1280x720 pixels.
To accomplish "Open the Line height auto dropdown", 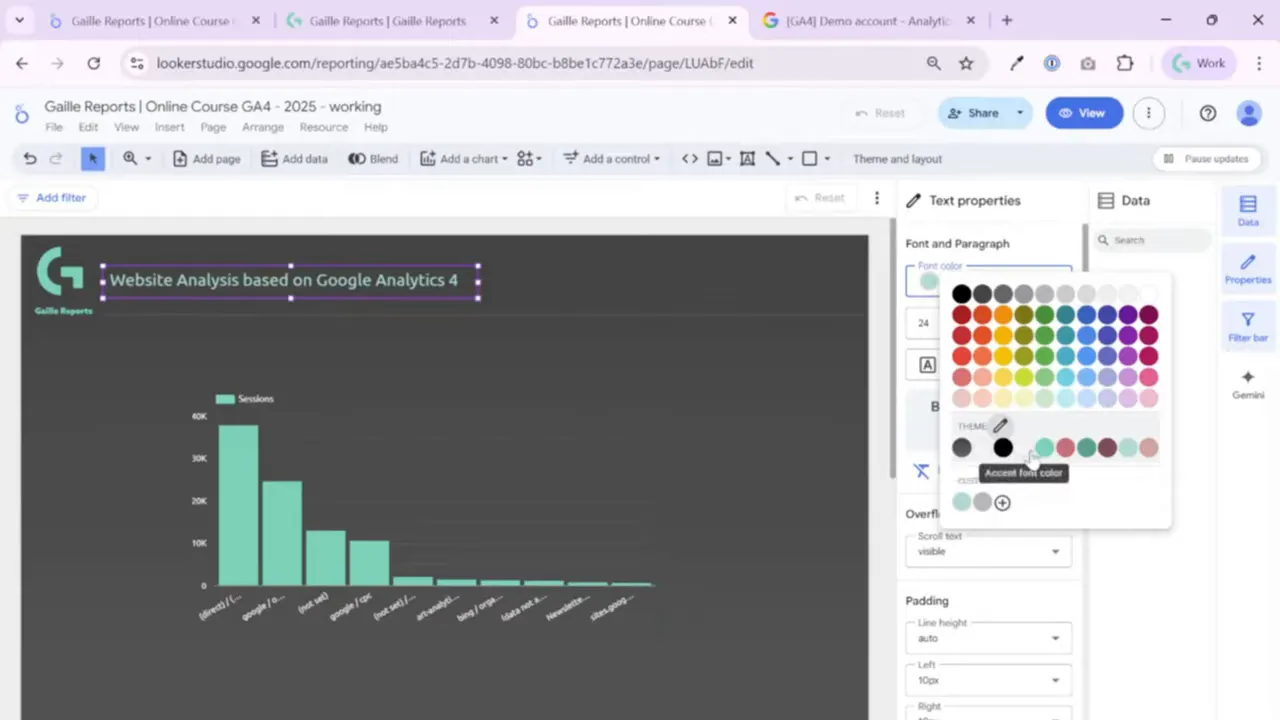I will (x=988, y=638).
